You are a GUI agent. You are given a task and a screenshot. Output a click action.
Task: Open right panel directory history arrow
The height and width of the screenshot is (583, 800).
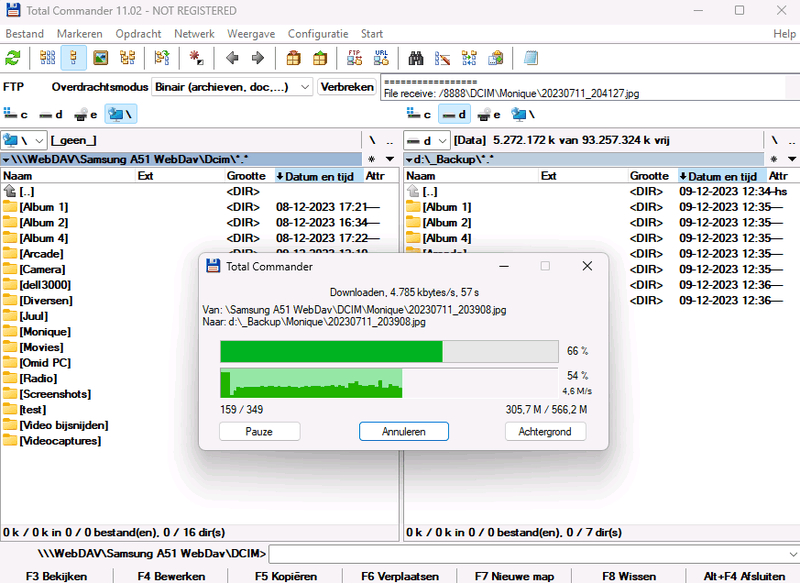[792, 159]
